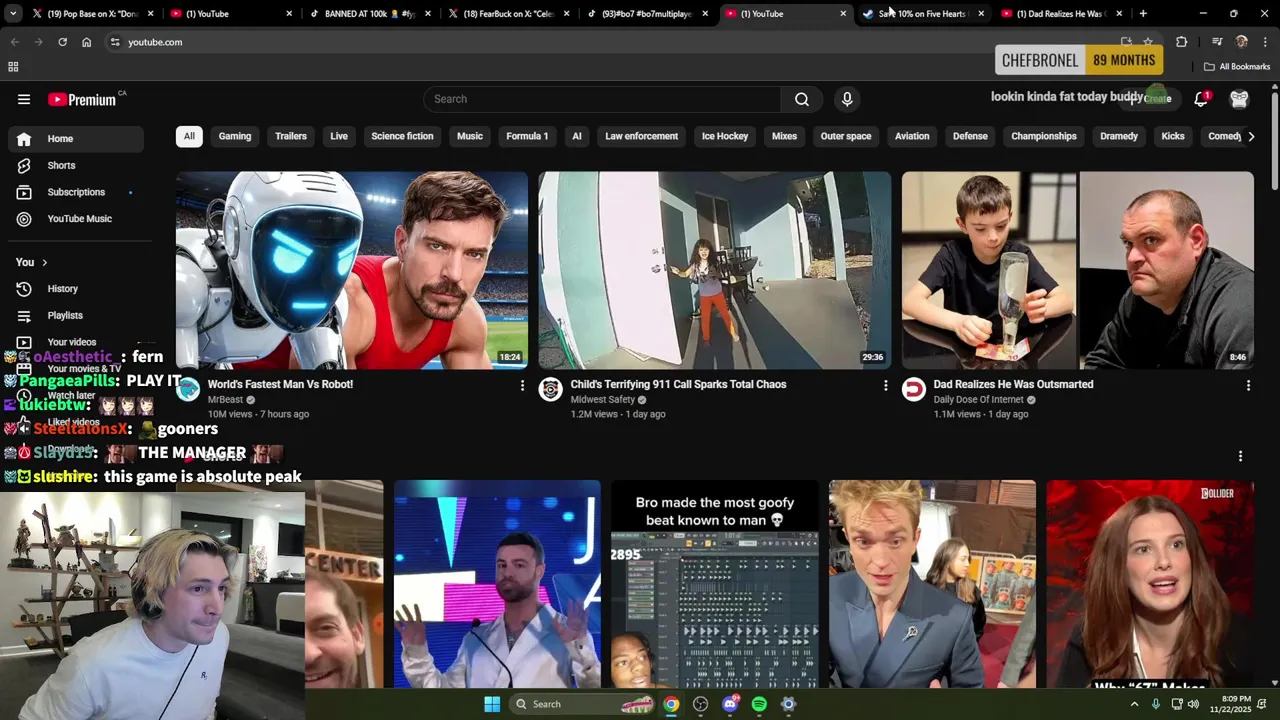The height and width of the screenshot is (720, 1280).
Task: Open Spotify from the taskbar
Action: point(759,704)
